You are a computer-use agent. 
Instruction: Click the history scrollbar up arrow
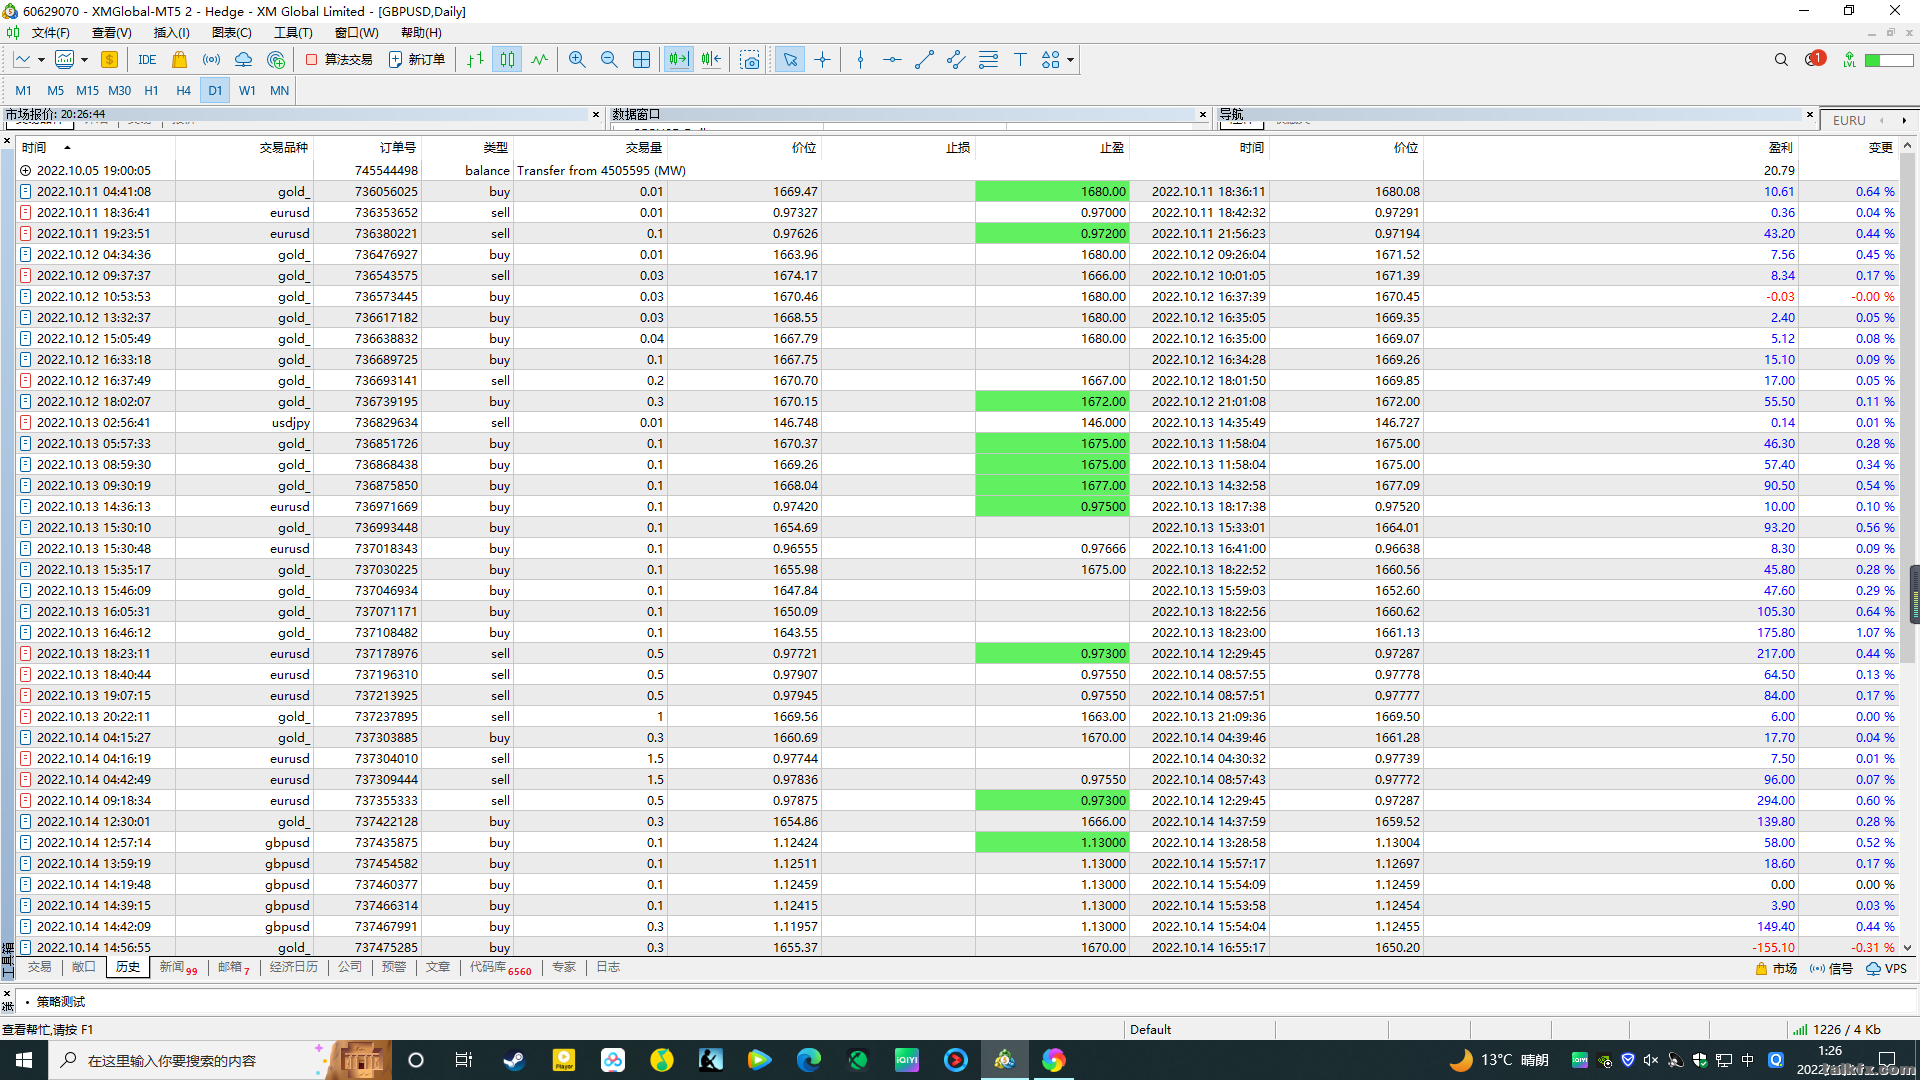click(x=1907, y=146)
